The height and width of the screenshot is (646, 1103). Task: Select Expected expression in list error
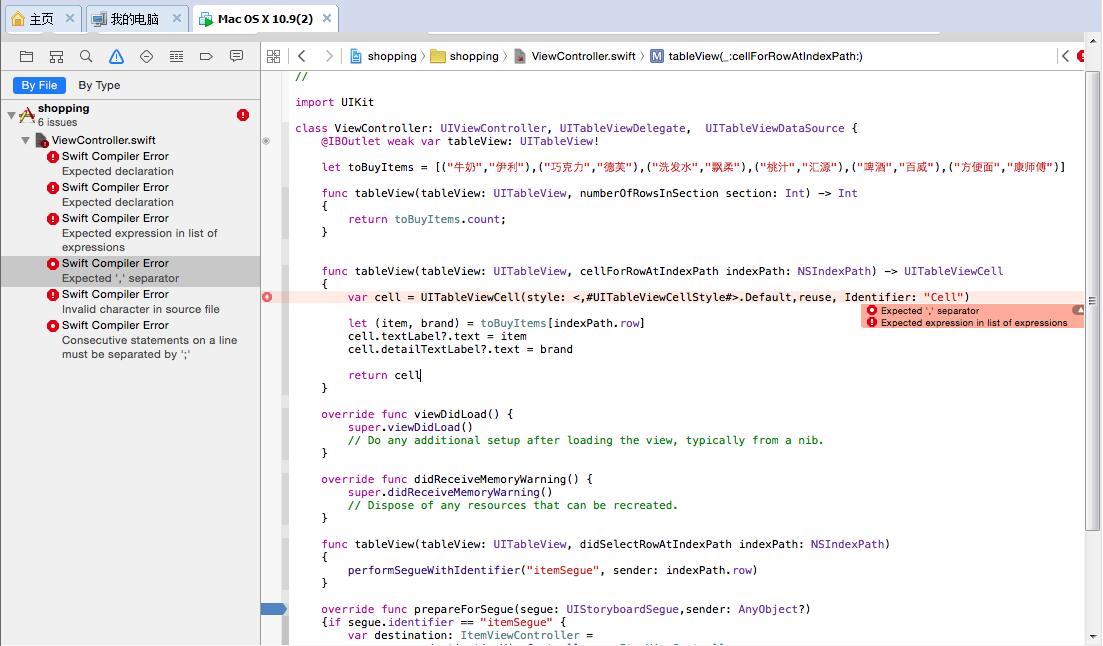pos(131,233)
